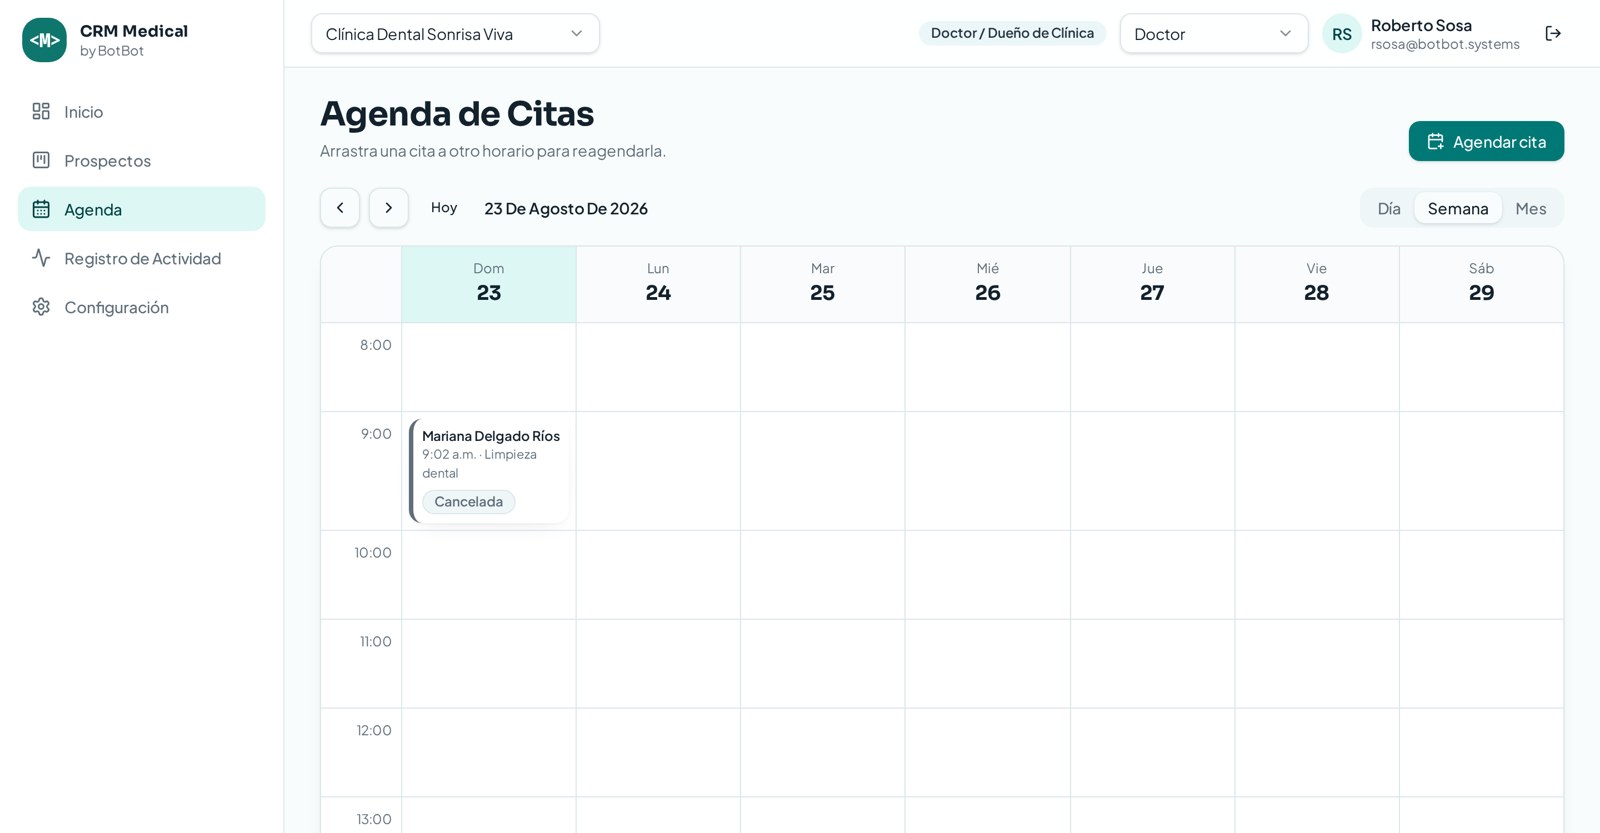Open Prospectos in the sidebar
1600x833 pixels.
[141, 160]
